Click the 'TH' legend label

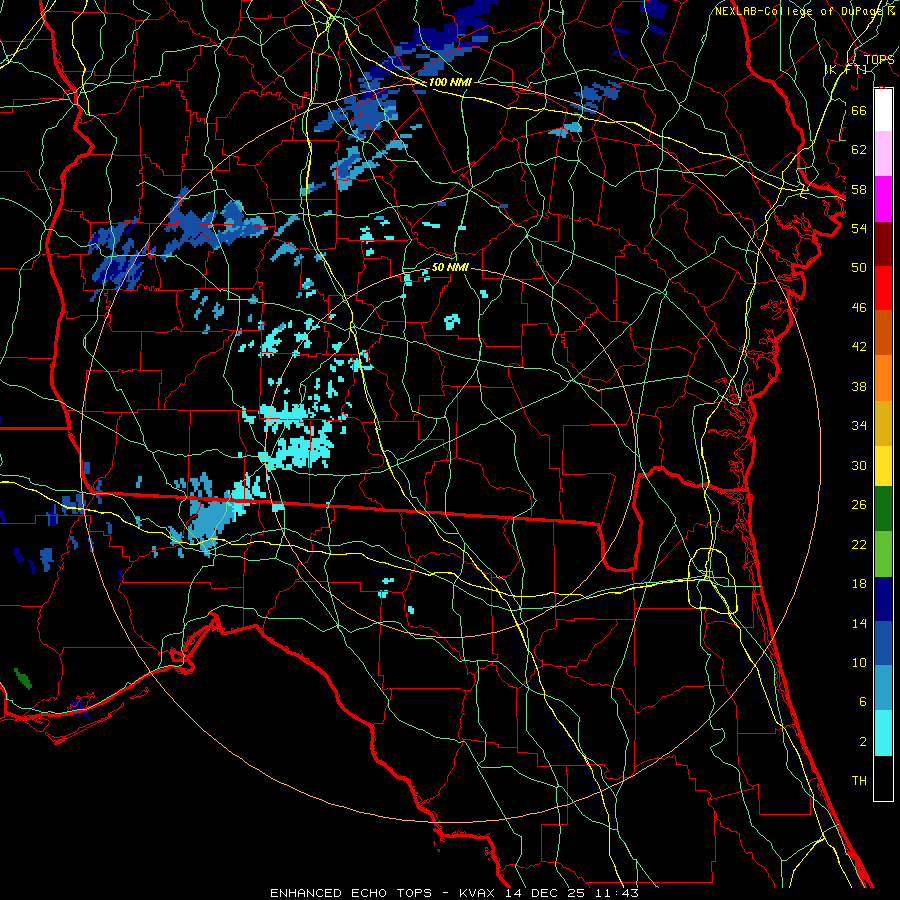(859, 781)
